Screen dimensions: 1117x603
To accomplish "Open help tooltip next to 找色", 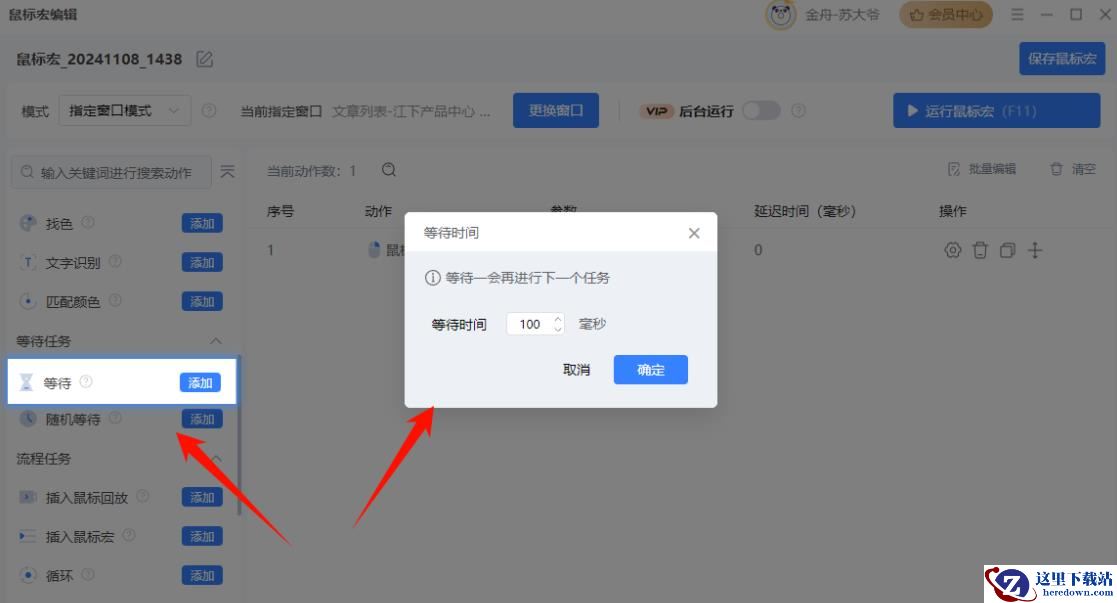I will [88, 222].
